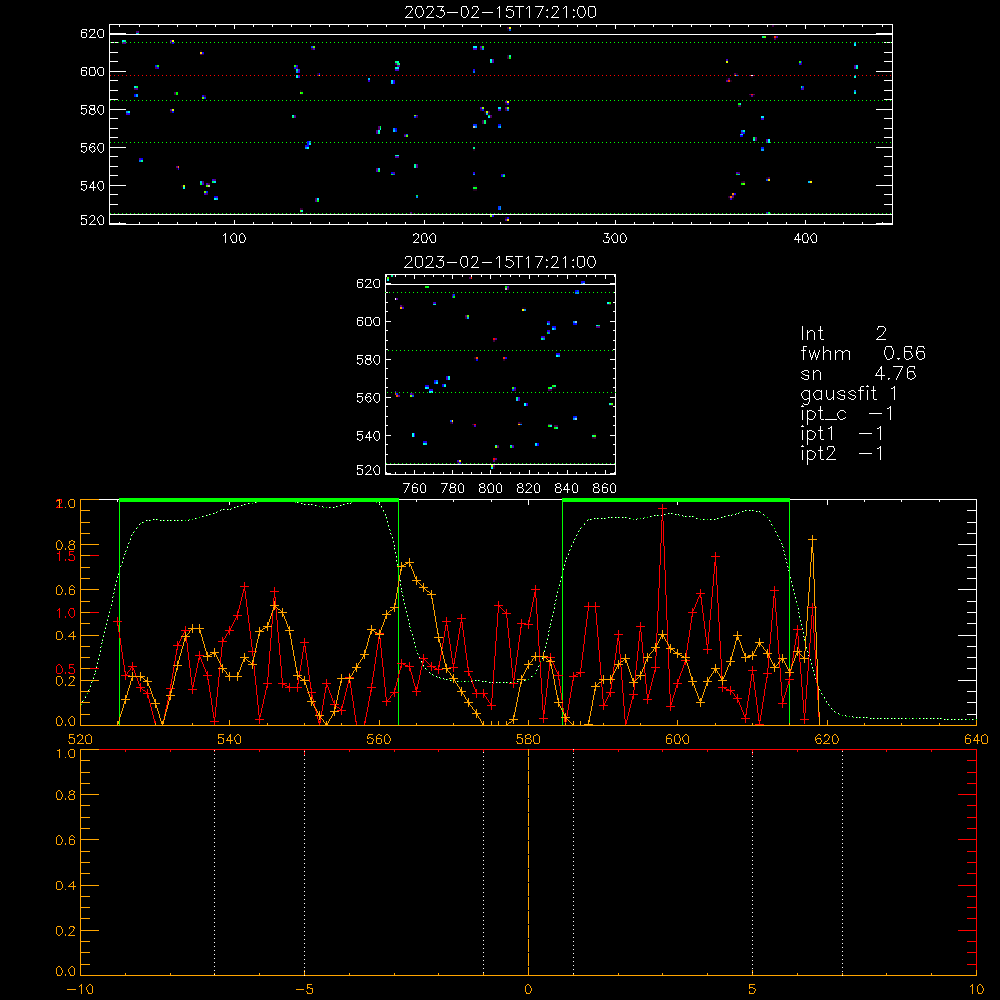Click the 780 tick in the middle plot
The image size is (1000, 1000).
(453, 489)
